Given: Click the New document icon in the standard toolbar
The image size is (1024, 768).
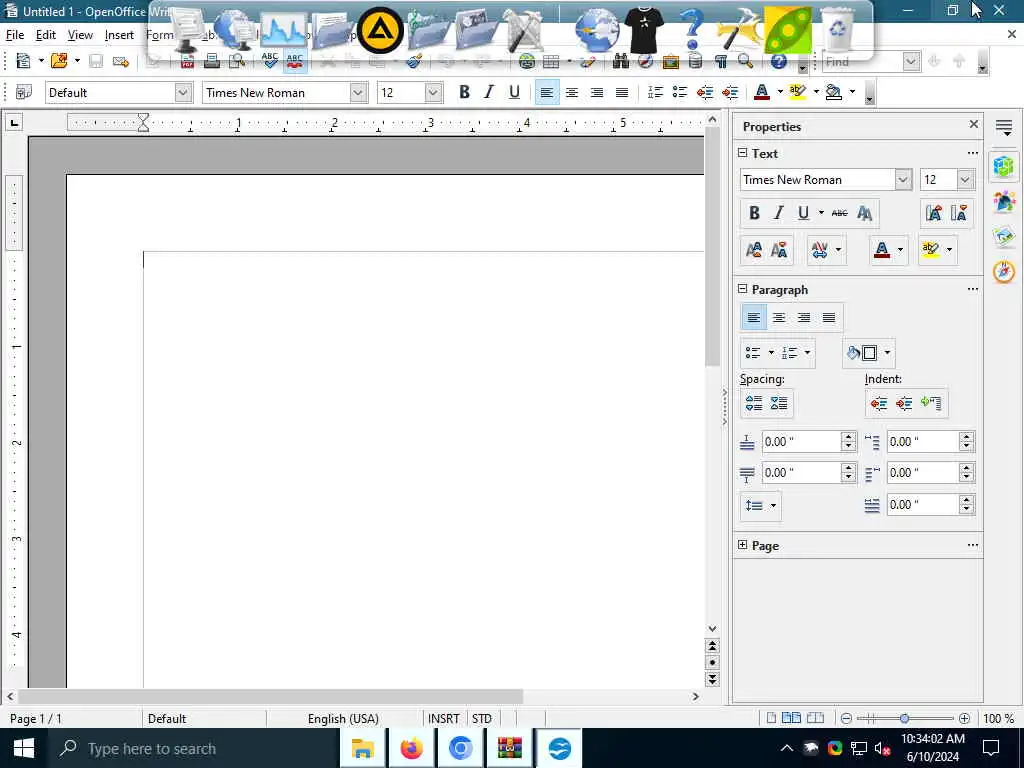Looking at the screenshot, I should [23, 61].
